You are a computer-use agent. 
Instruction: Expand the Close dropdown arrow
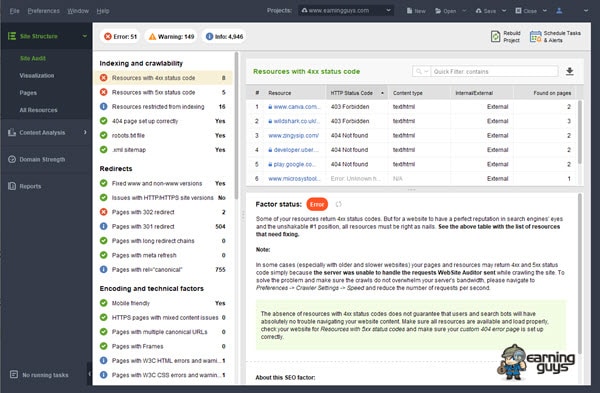tap(545, 11)
